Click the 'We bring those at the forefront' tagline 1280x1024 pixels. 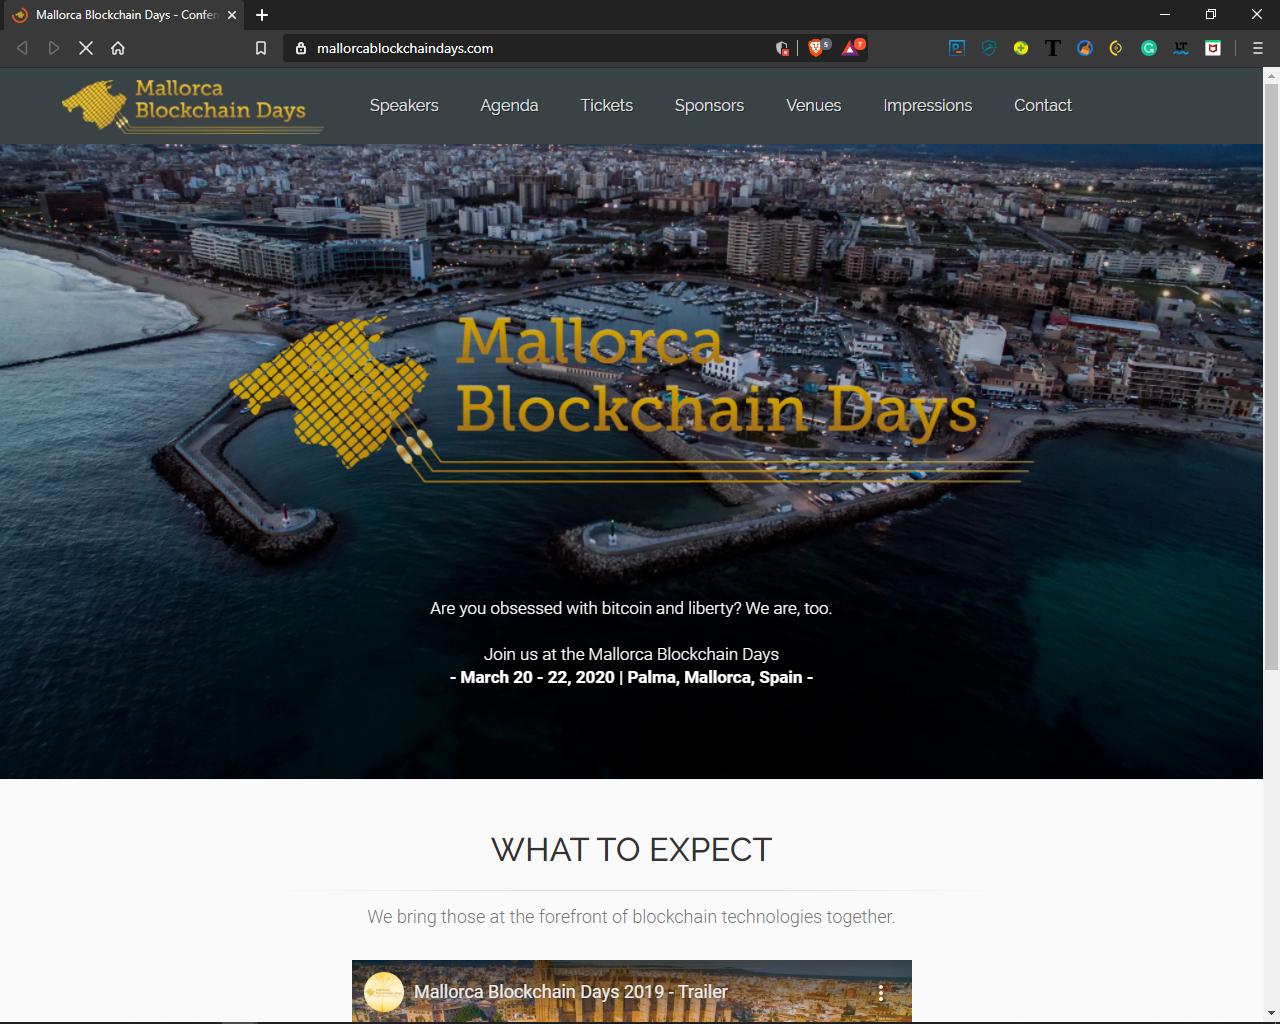[631, 917]
